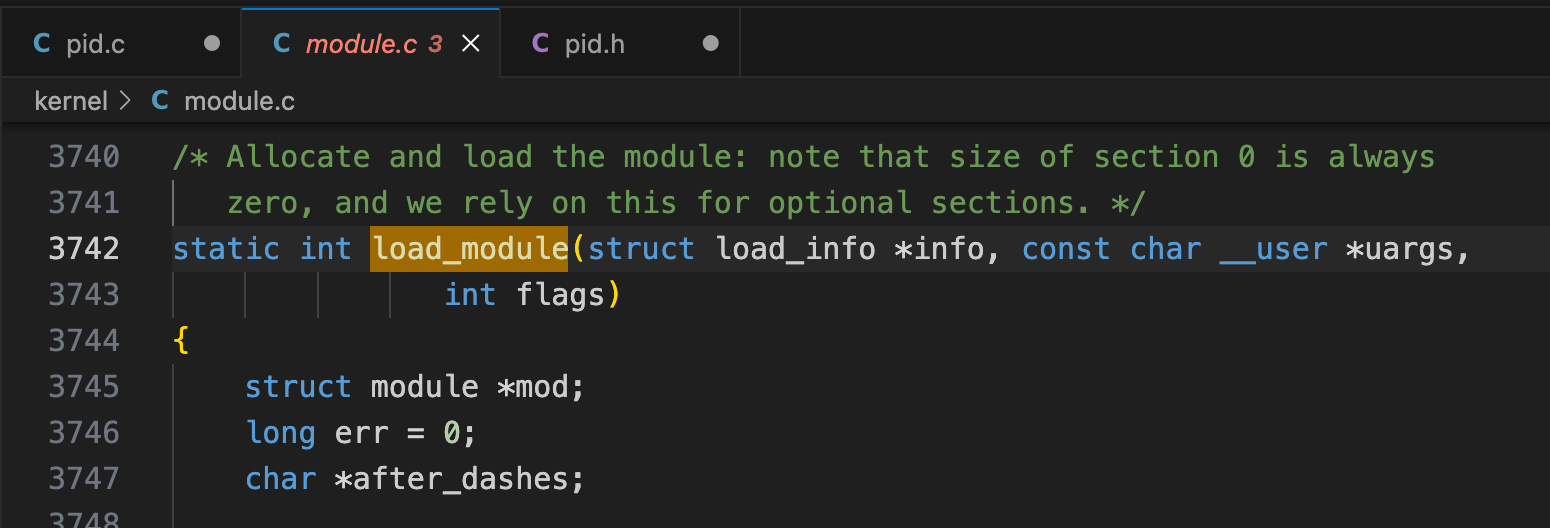Image resolution: width=1550 pixels, height=528 pixels.
Task: Switch to the pid.c tab
Action: tap(96, 44)
